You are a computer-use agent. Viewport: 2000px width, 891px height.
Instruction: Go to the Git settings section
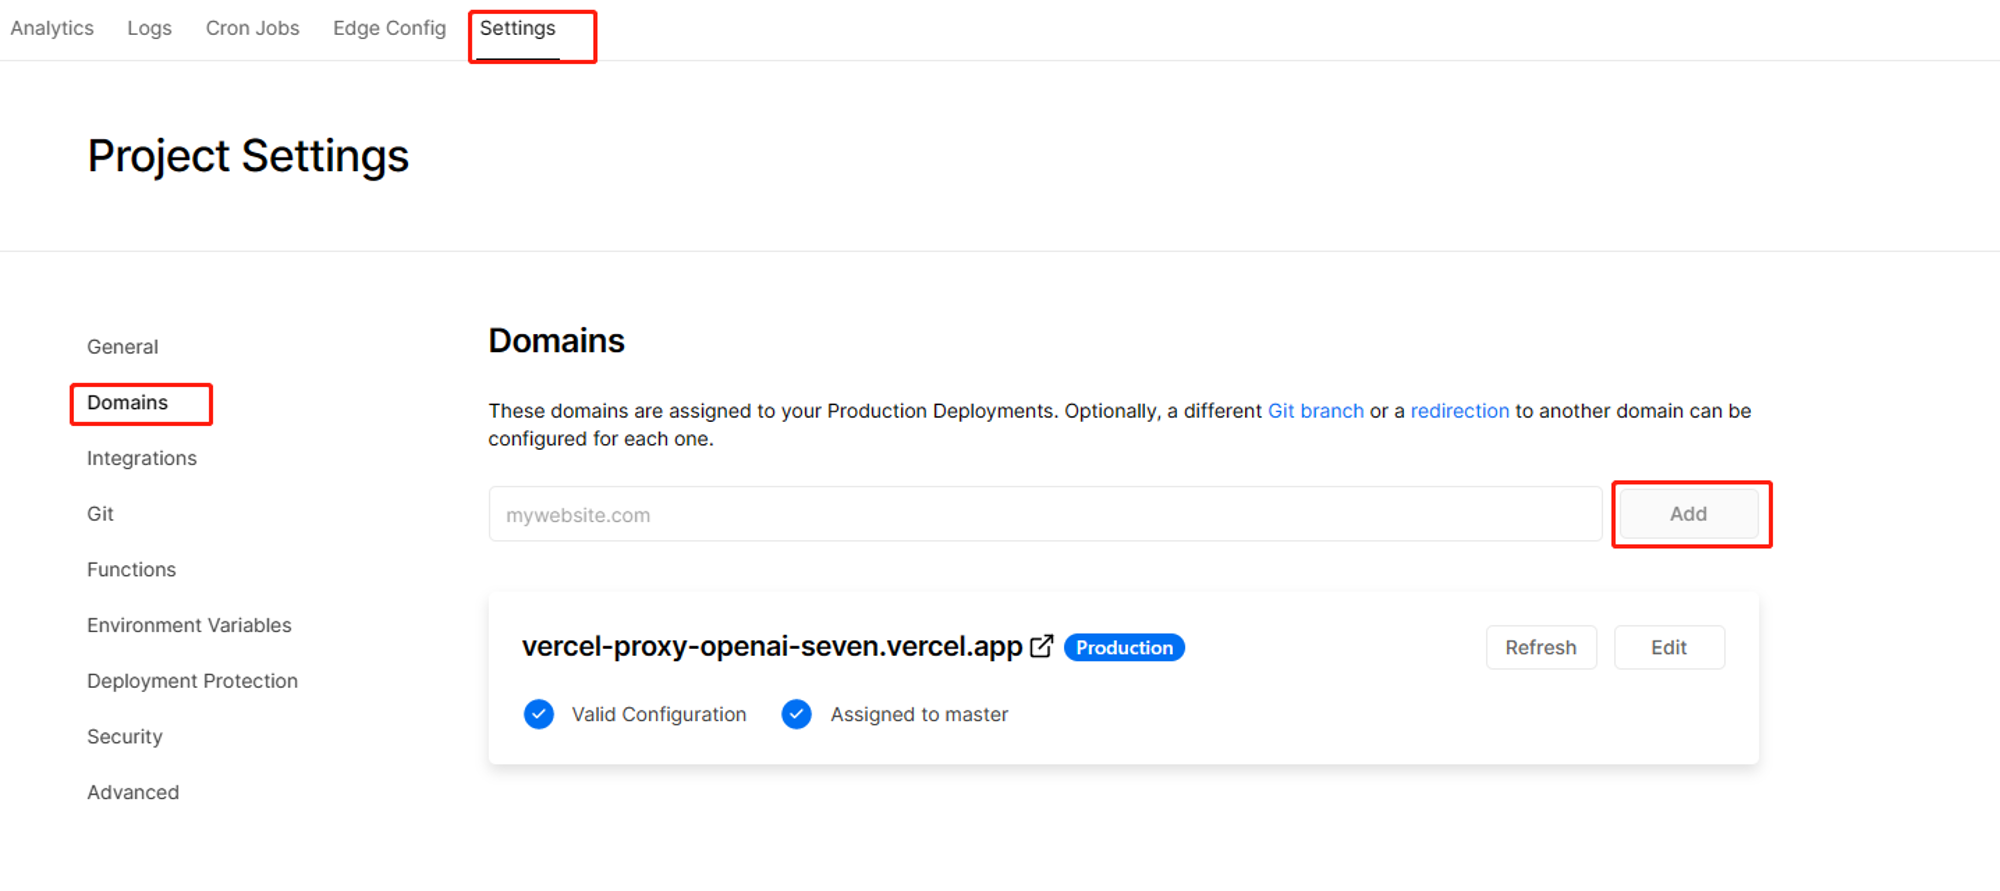click(100, 514)
